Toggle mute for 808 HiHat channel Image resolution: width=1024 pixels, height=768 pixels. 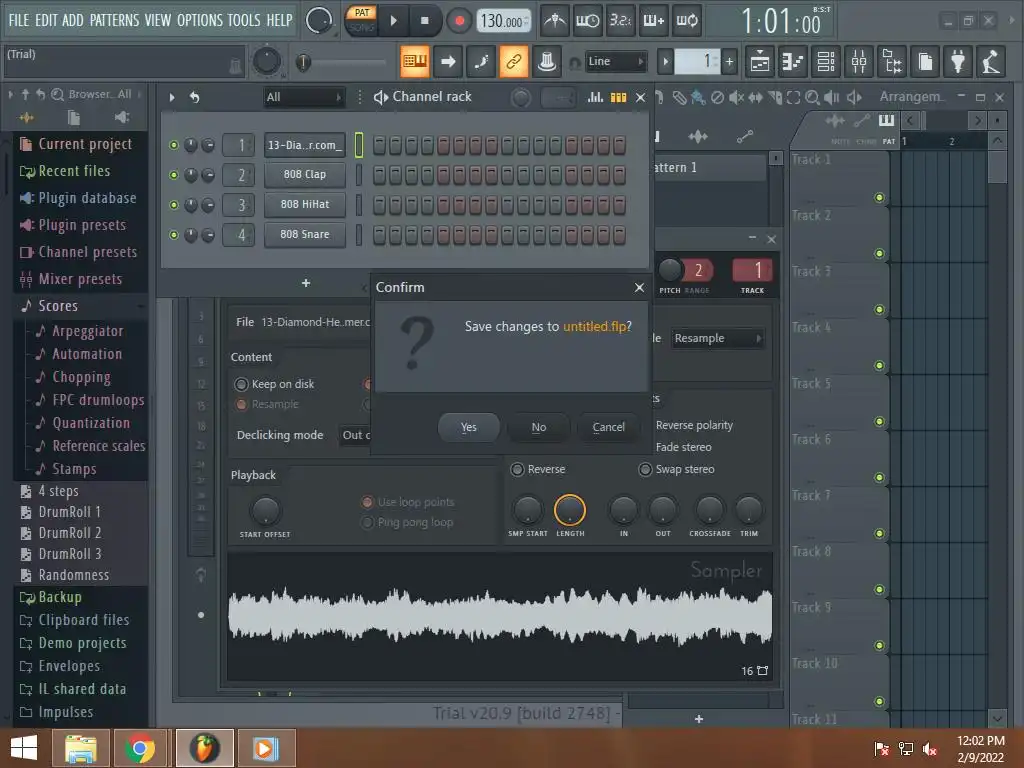pos(174,205)
